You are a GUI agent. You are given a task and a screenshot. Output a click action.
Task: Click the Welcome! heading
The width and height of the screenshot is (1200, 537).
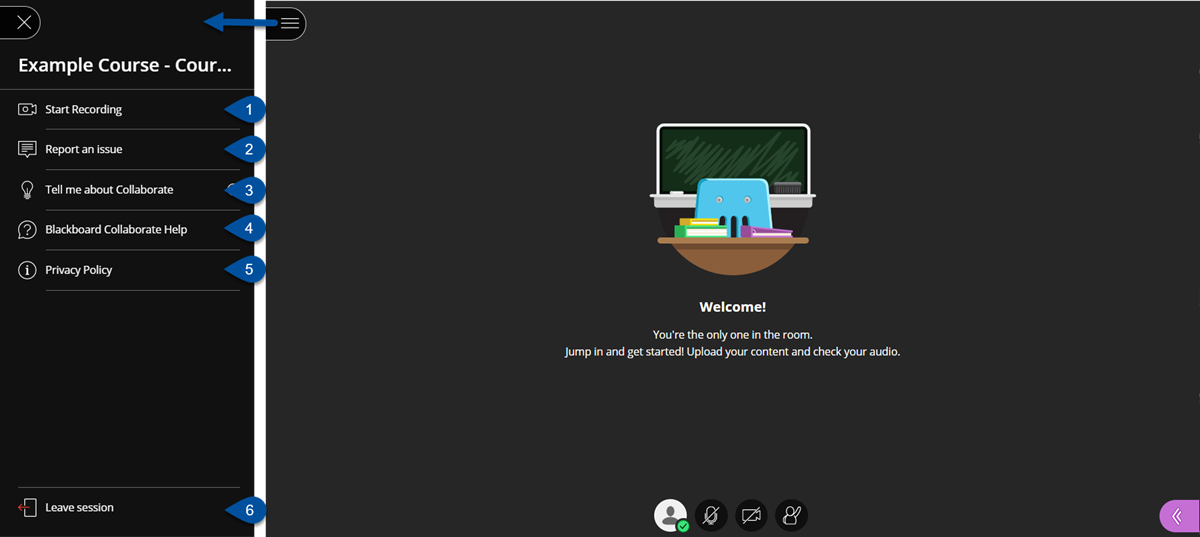(732, 307)
